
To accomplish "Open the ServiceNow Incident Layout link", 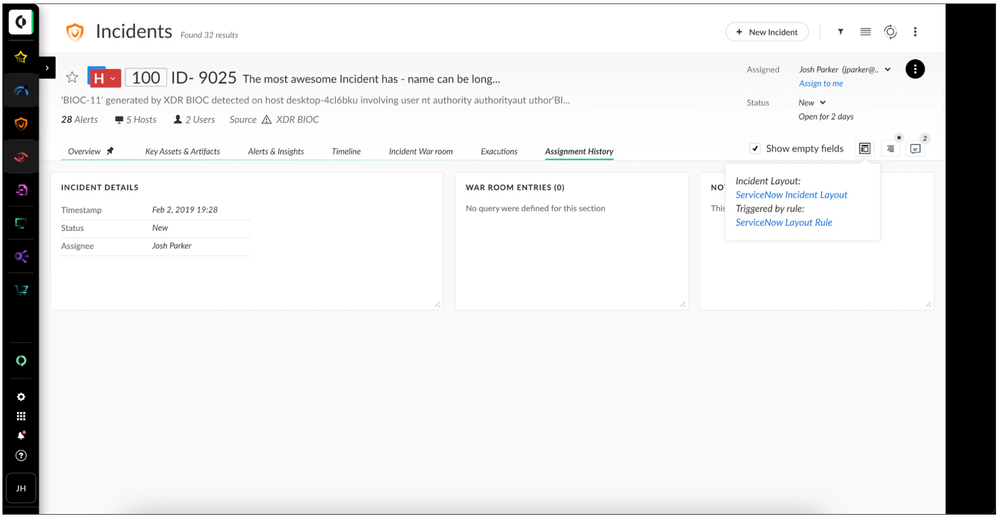I will [791, 195].
